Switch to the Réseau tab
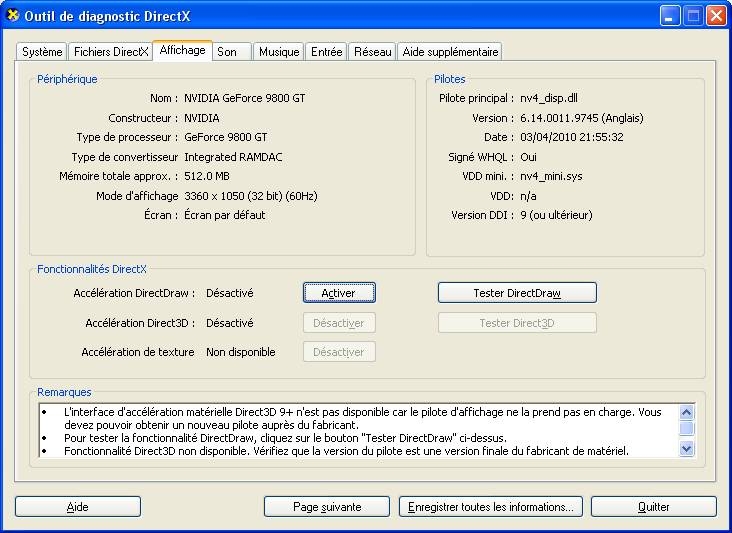Image resolution: width=732 pixels, height=533 pixels. tap(372, 52)
